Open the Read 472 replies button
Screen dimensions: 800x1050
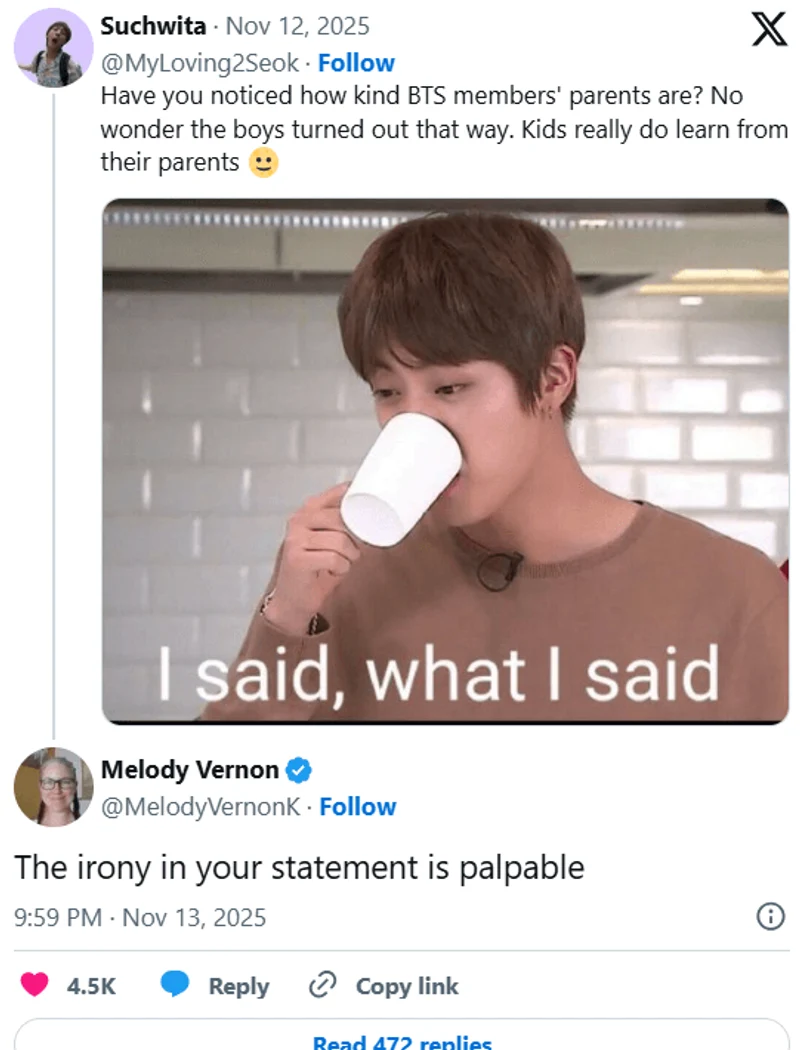pyautogui.click(x=402, y=1042)
